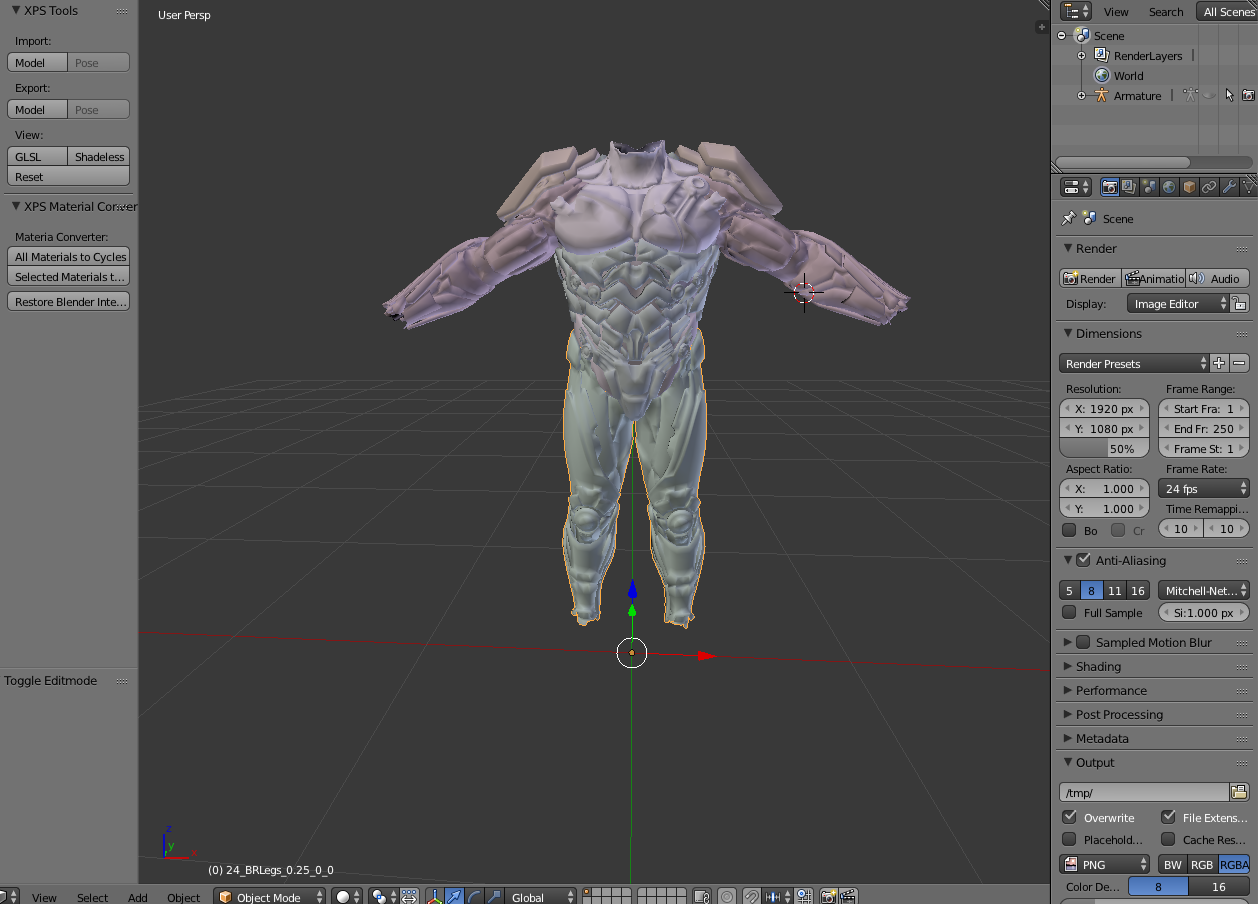Screen dimensions: 1258x904
Task: Click the RenderLayers icon in Outliner
Action: pos(1102,55)
